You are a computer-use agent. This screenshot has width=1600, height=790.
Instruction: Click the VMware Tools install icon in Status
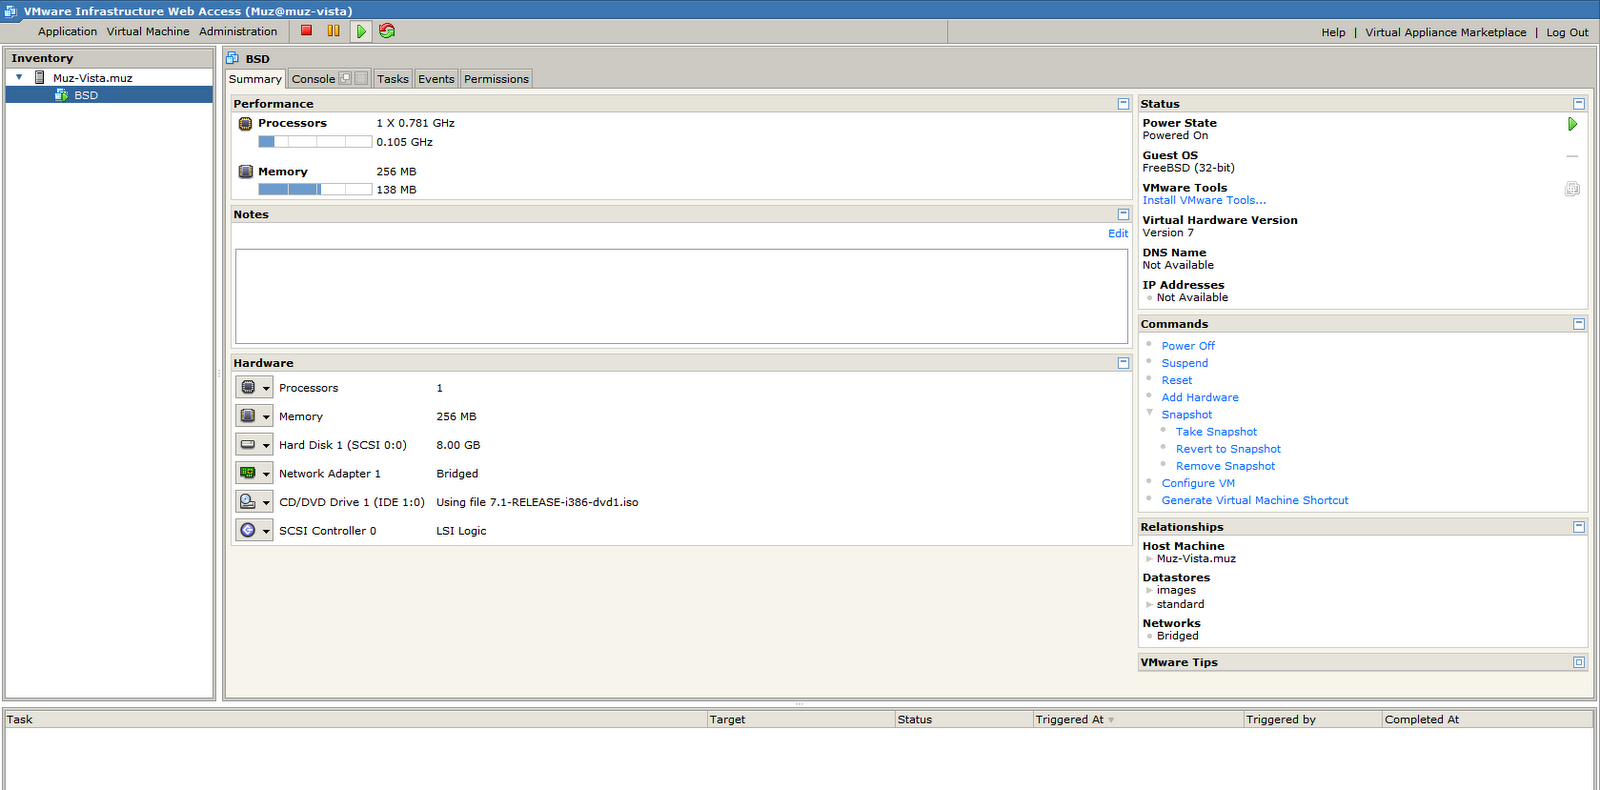coord(1572,189)
